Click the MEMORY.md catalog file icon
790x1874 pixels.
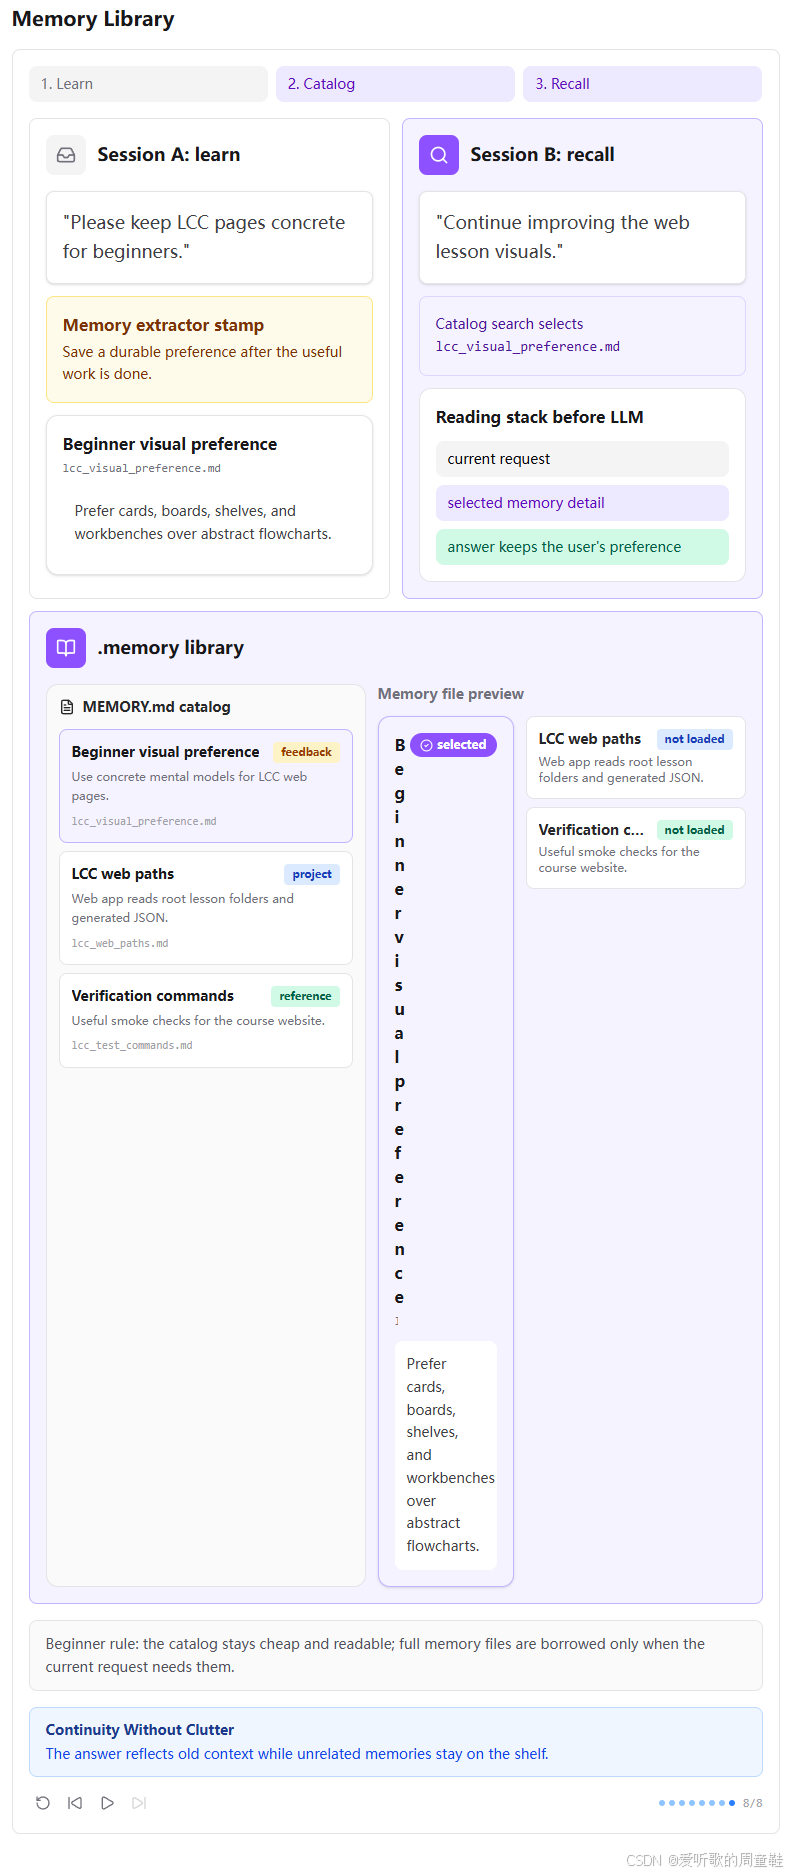67,707
